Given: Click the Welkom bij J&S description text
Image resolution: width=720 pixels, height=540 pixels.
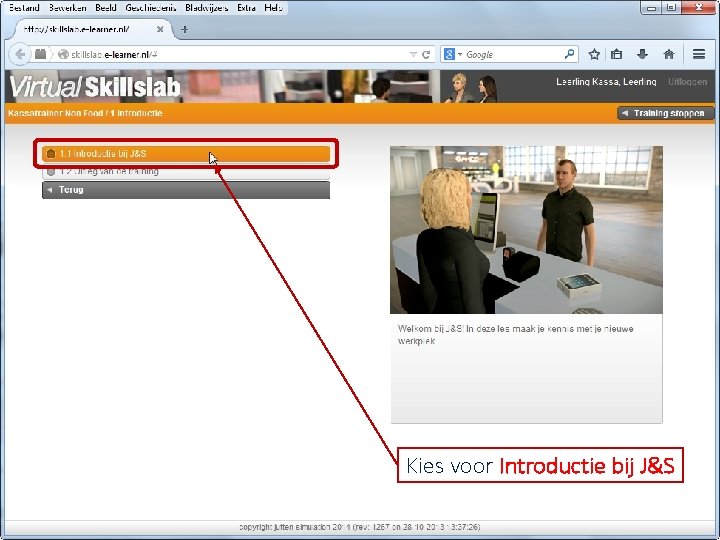Looking at the screenshot, I should (x=516, y=335).
